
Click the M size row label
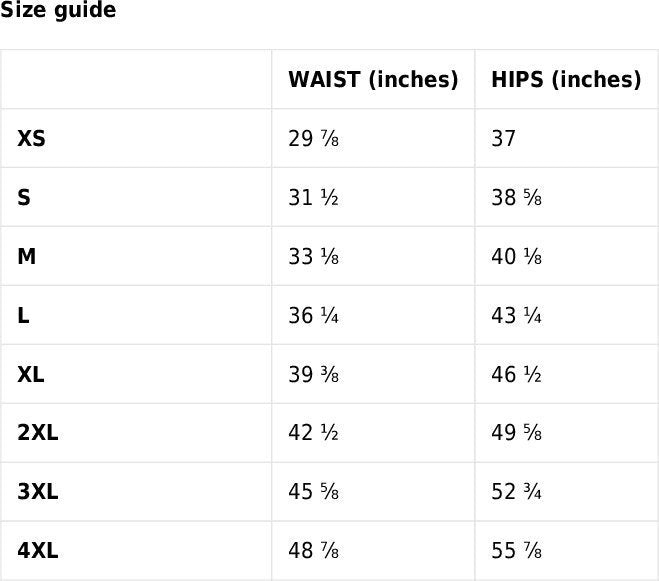point(26,256)
